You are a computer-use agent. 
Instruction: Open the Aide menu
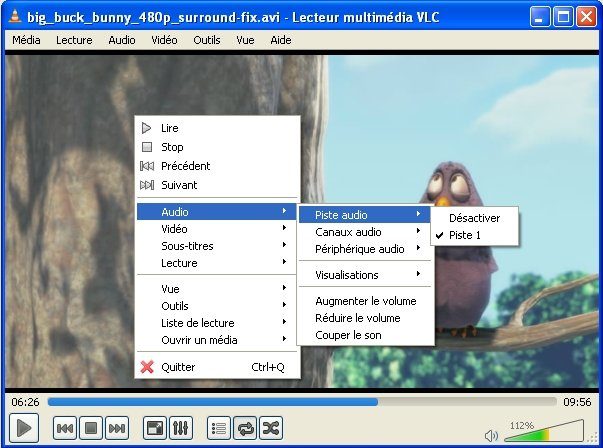point(281,40)
